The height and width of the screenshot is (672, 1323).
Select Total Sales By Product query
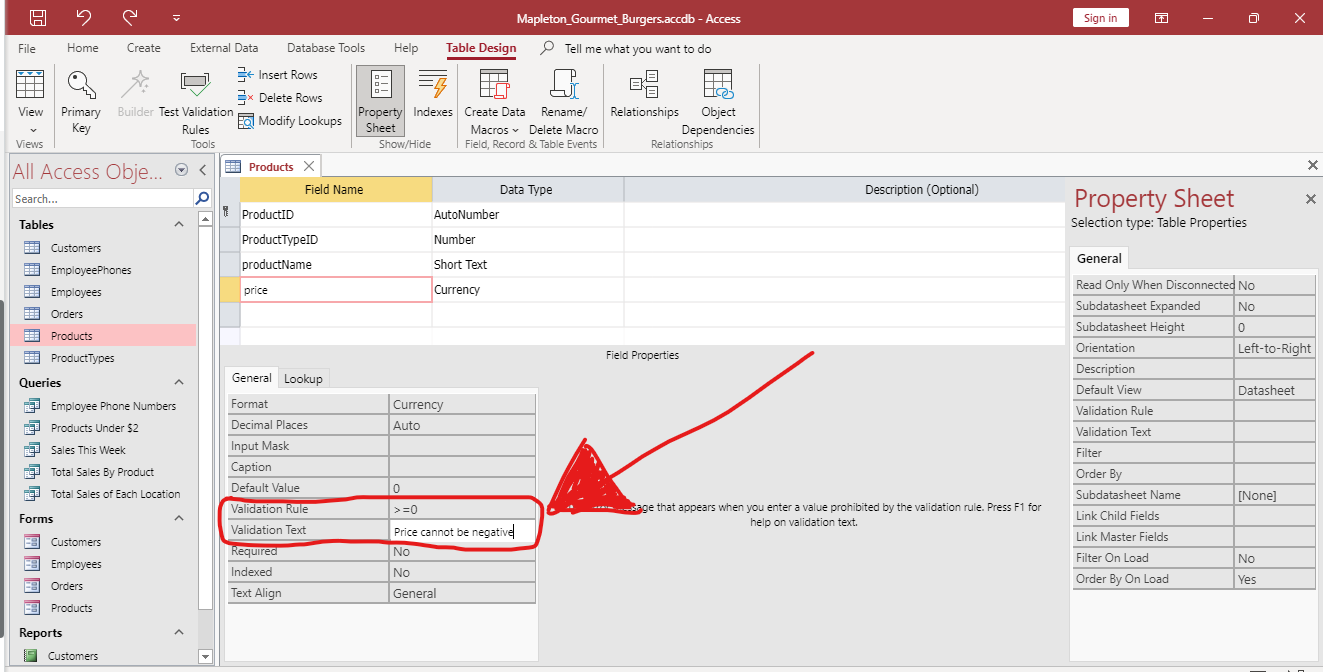pyautogui.click(x=104, y=472)
